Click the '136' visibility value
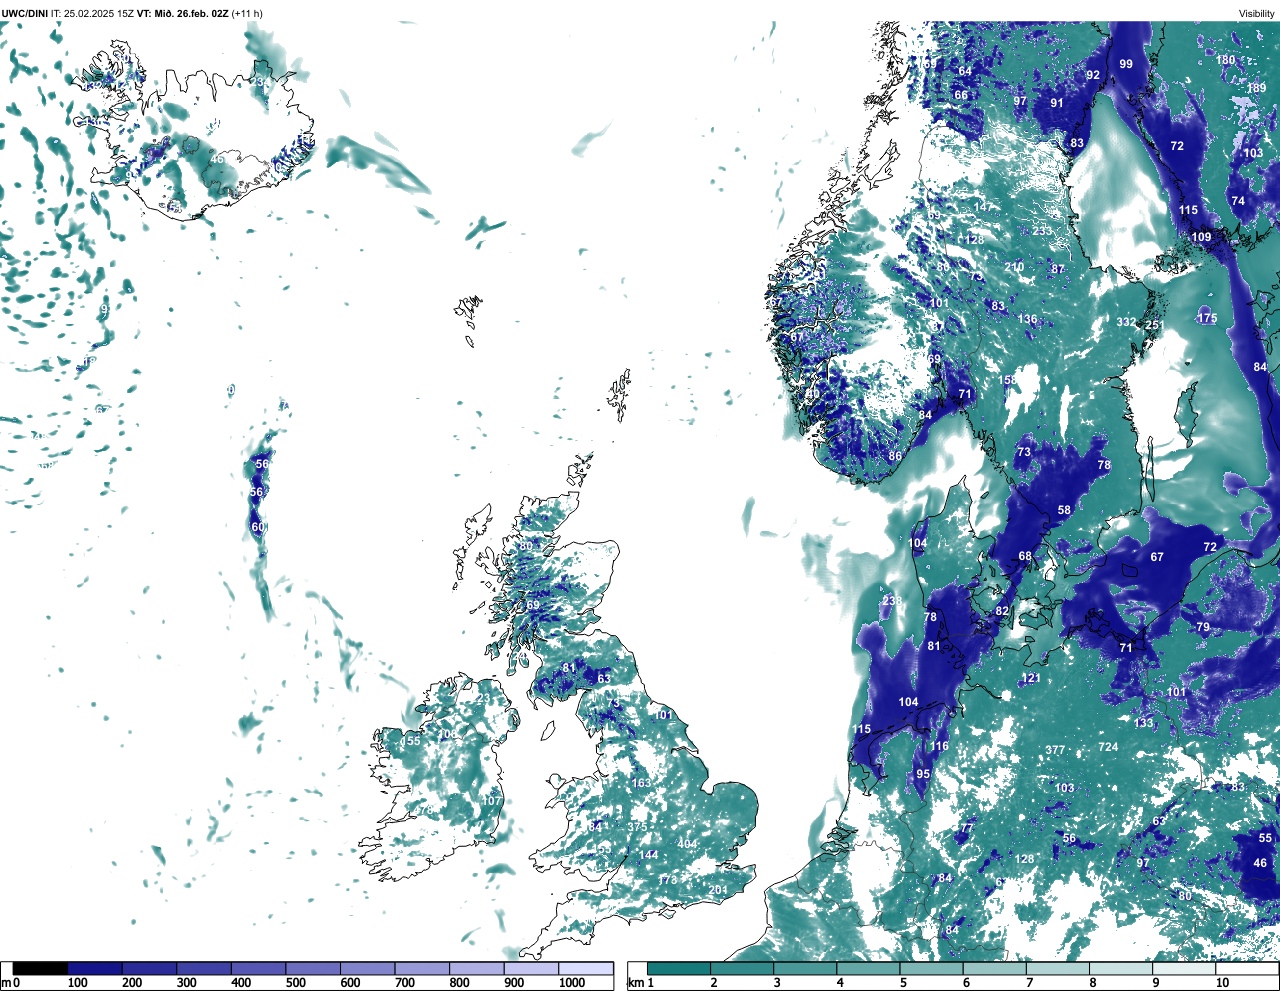This screenshot has width=1280, height=991. click(1027, 319)
